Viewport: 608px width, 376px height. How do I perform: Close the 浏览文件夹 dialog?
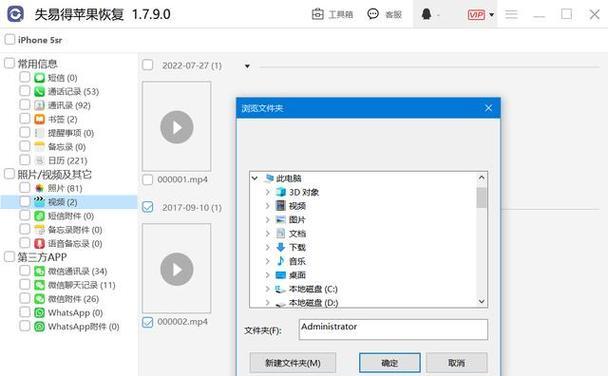pos(489,108)
